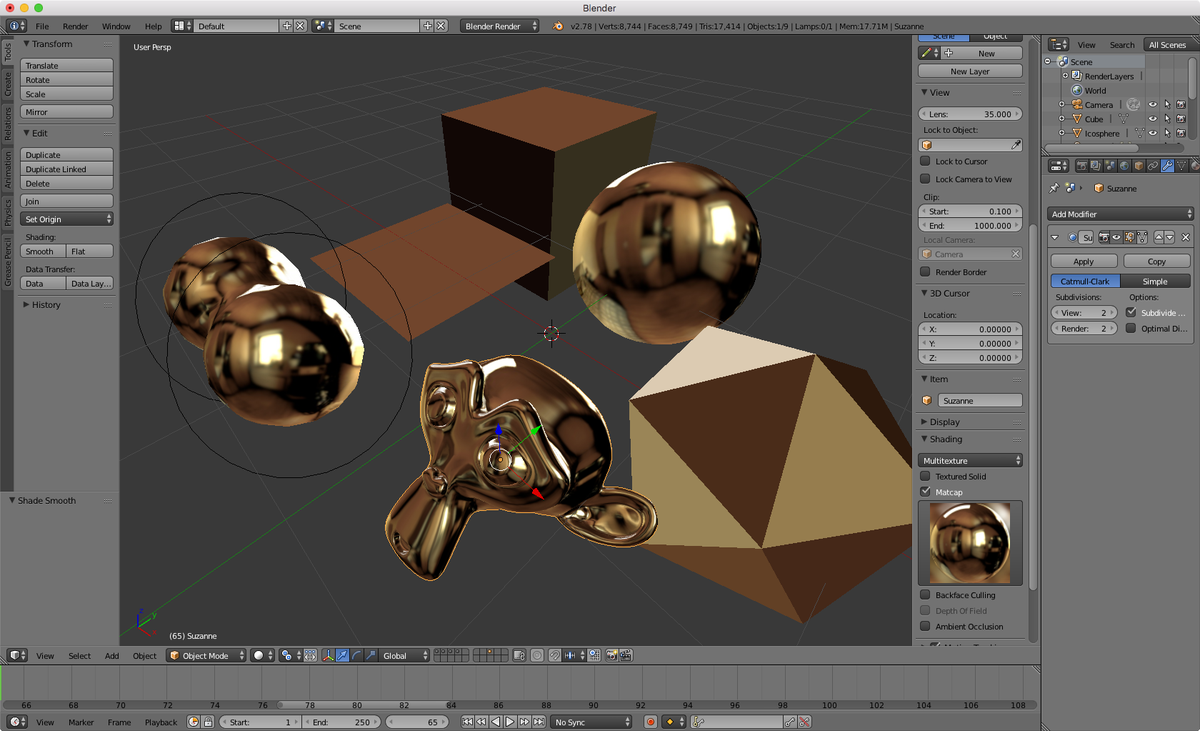The width and height of the screenshot is (1200, 731).
Task: Toggle the snap magnet icon
Action: [553, 656]
